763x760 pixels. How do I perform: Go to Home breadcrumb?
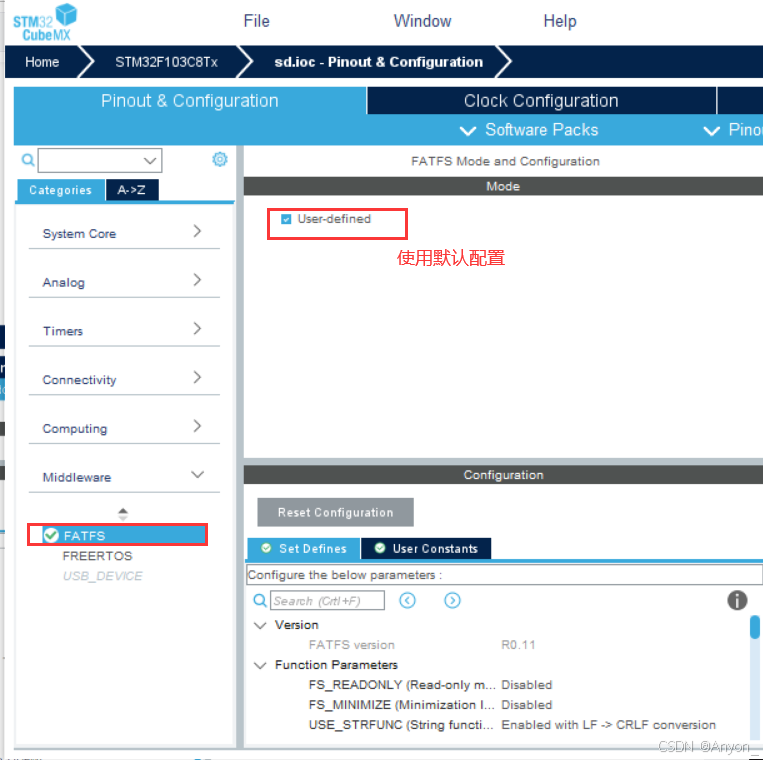42,62
